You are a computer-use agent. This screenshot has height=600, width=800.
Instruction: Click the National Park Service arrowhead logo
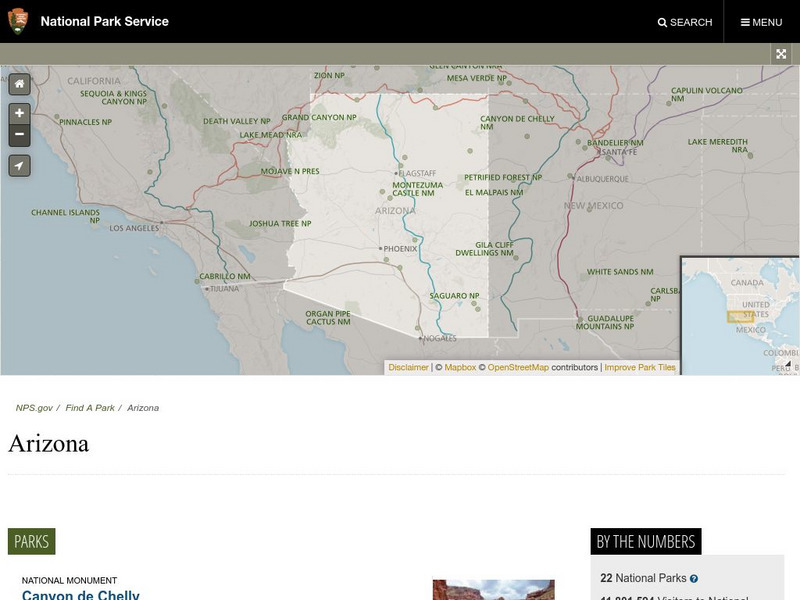coord(18,21)
